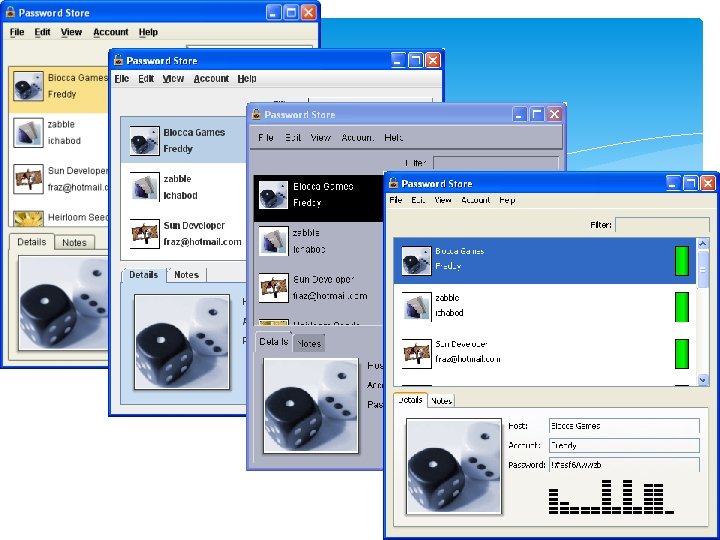Select Sun Developer icon in second light-blue window
Screen dimensions: 720x540
click(145, 234)
